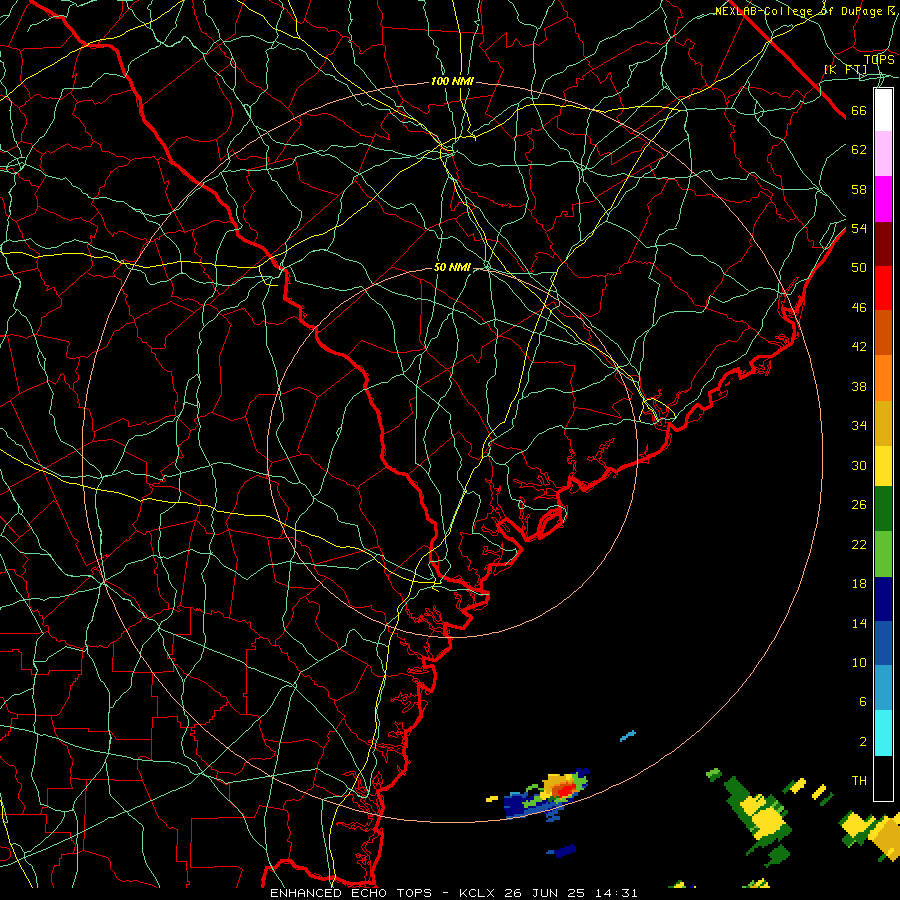The height and width of the screenshot is (900, 900).
Task: Click the "14" scale value
Action: click(x=859, y=623)
